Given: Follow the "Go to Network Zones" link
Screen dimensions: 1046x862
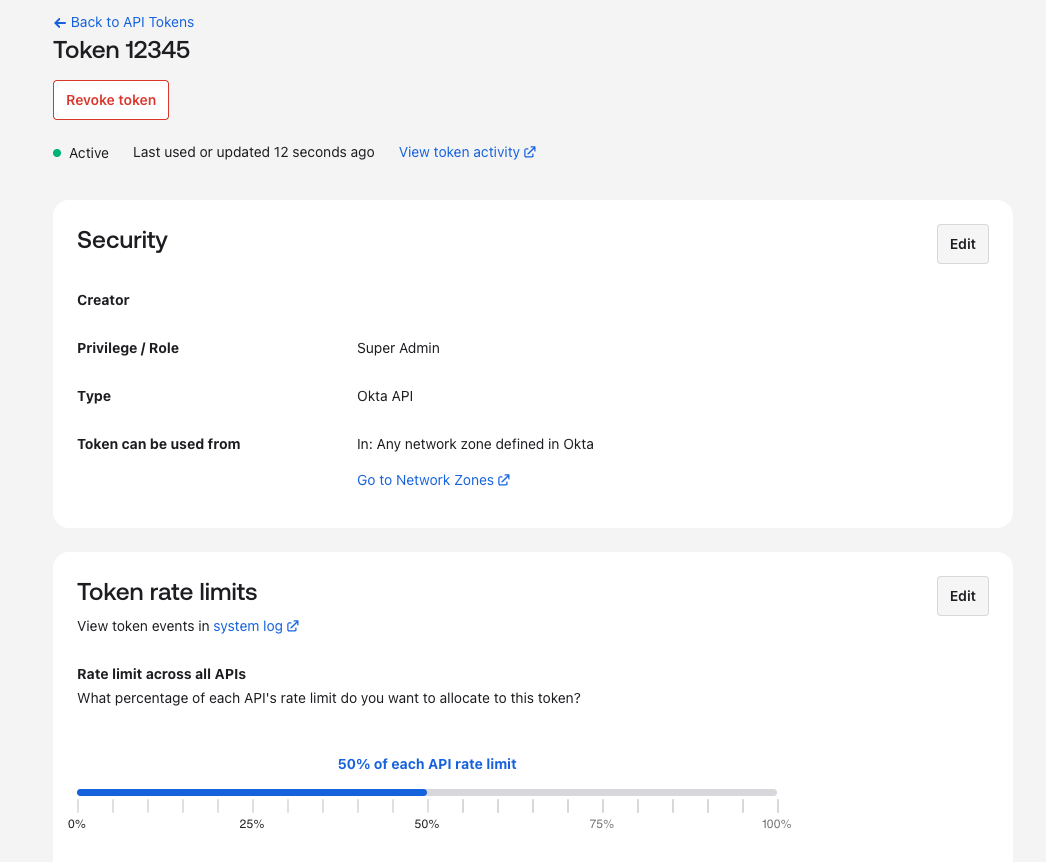Looking at the screenshot, I should pos(425,480).
